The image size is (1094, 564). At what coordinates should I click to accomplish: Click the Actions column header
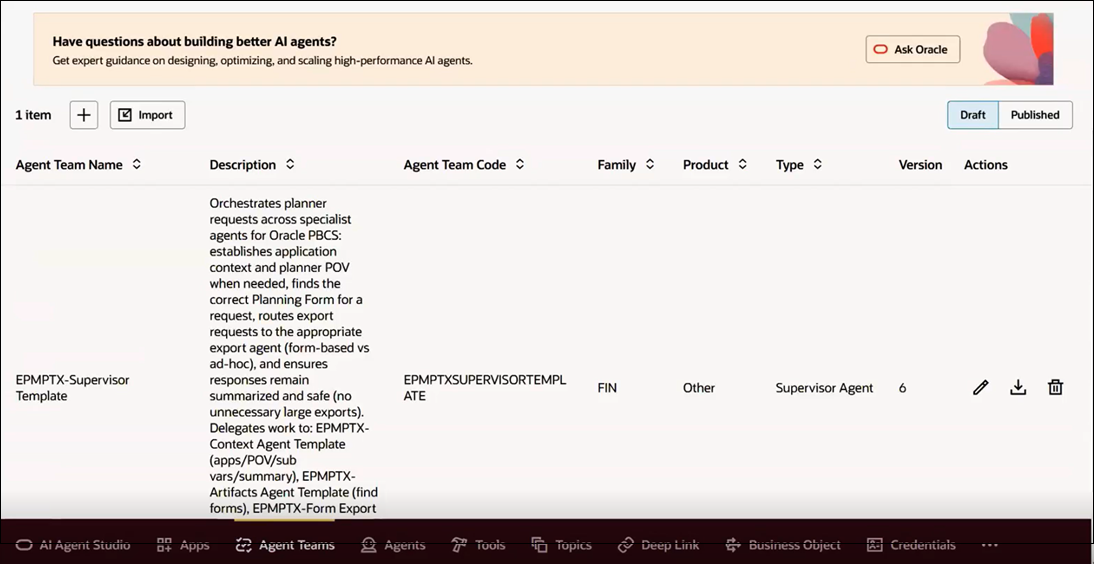(x=986, y=165)
